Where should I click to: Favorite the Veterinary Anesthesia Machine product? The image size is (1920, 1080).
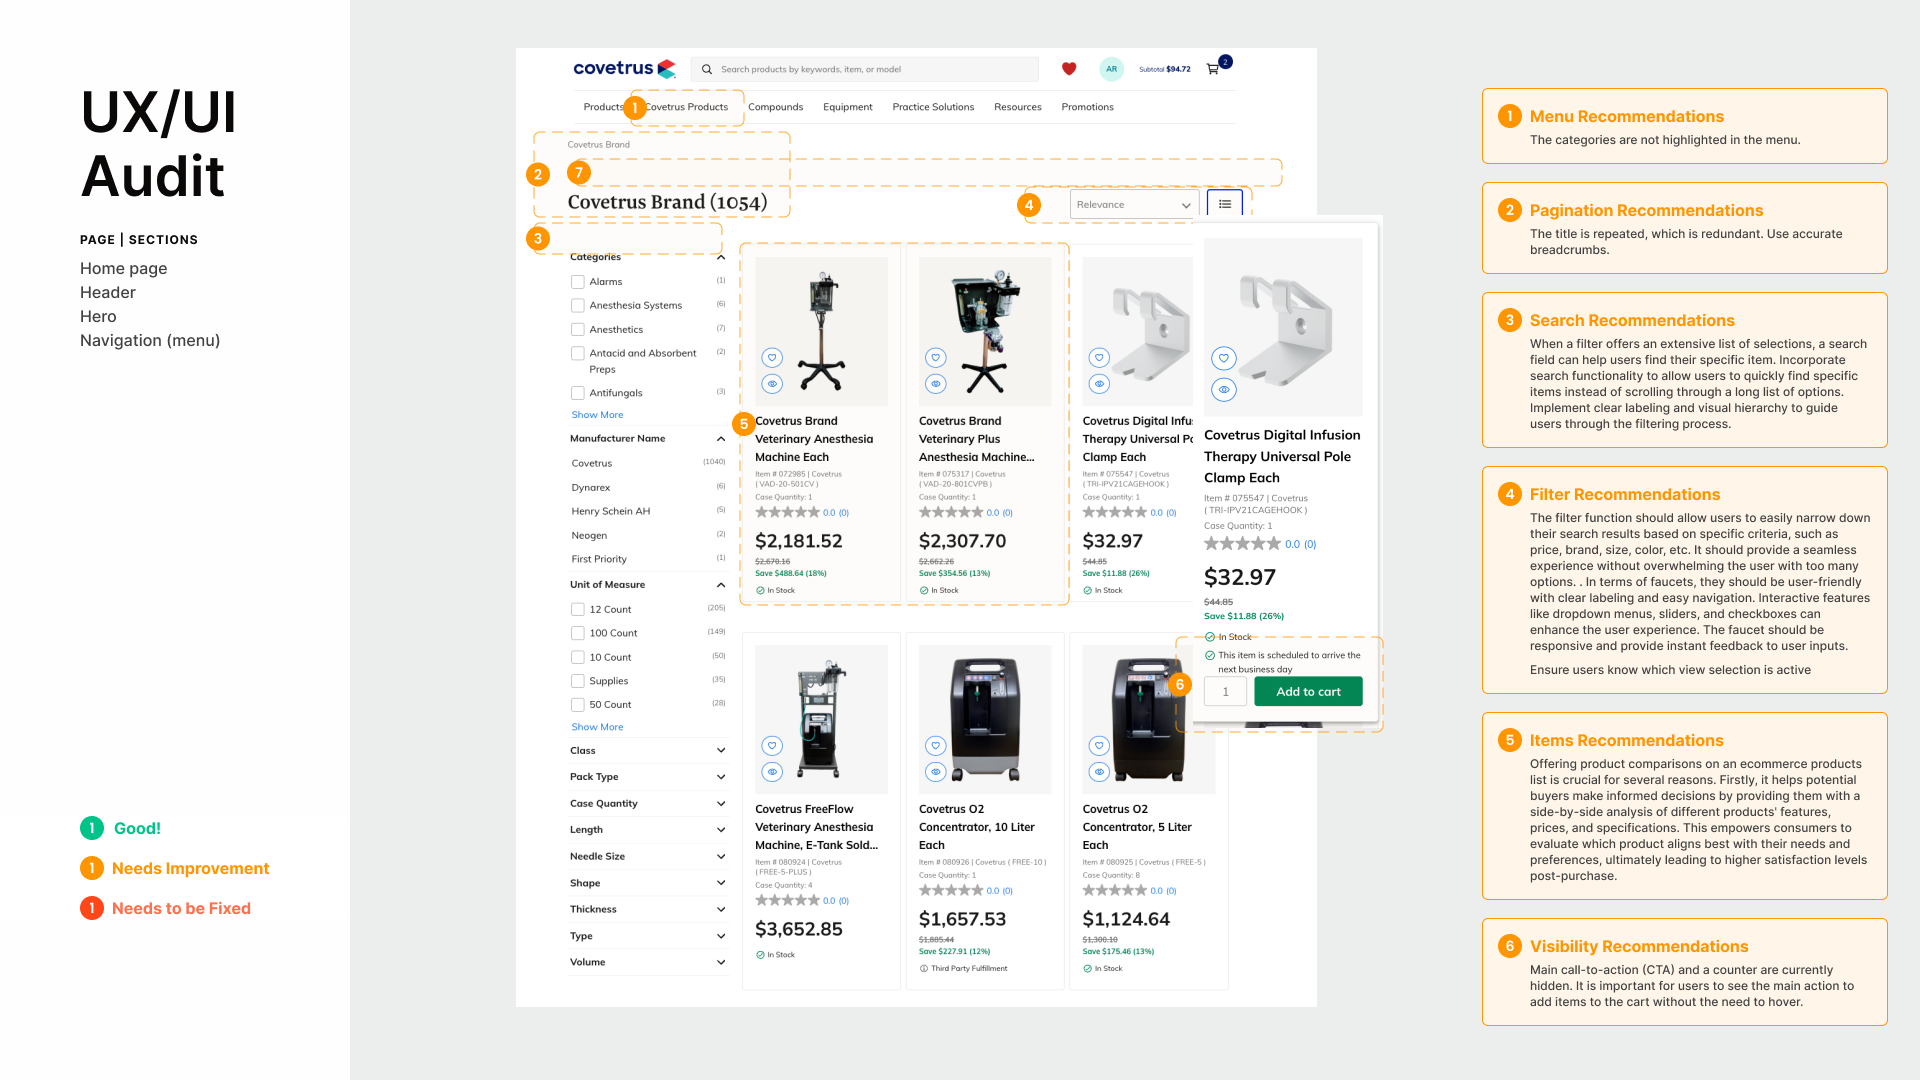[772, 358]
